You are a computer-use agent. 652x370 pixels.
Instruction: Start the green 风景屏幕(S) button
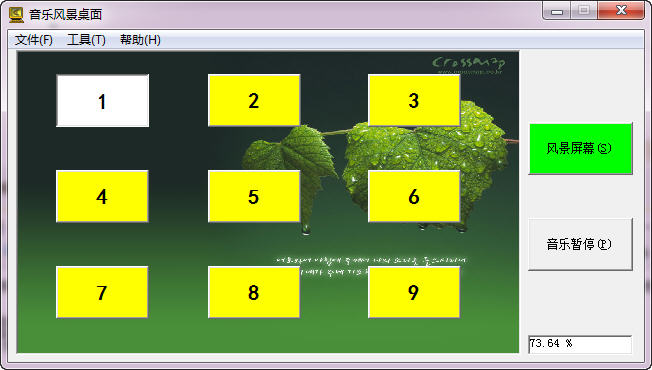coord(580,148)
